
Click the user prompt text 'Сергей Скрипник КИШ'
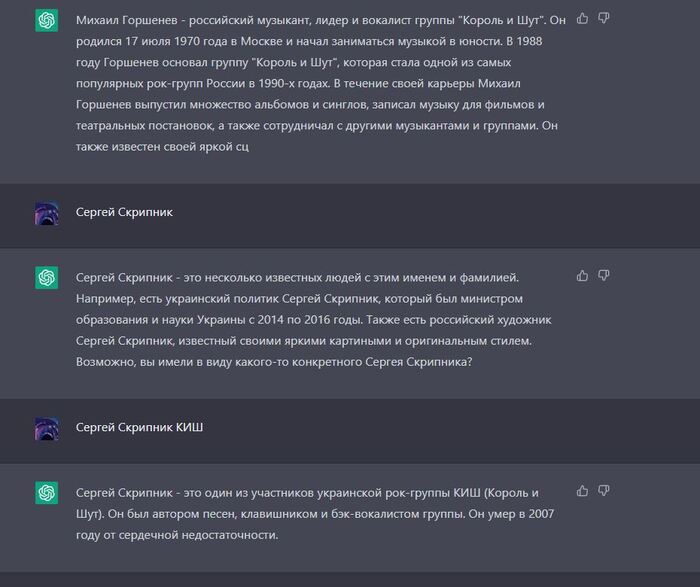(141, 428)
